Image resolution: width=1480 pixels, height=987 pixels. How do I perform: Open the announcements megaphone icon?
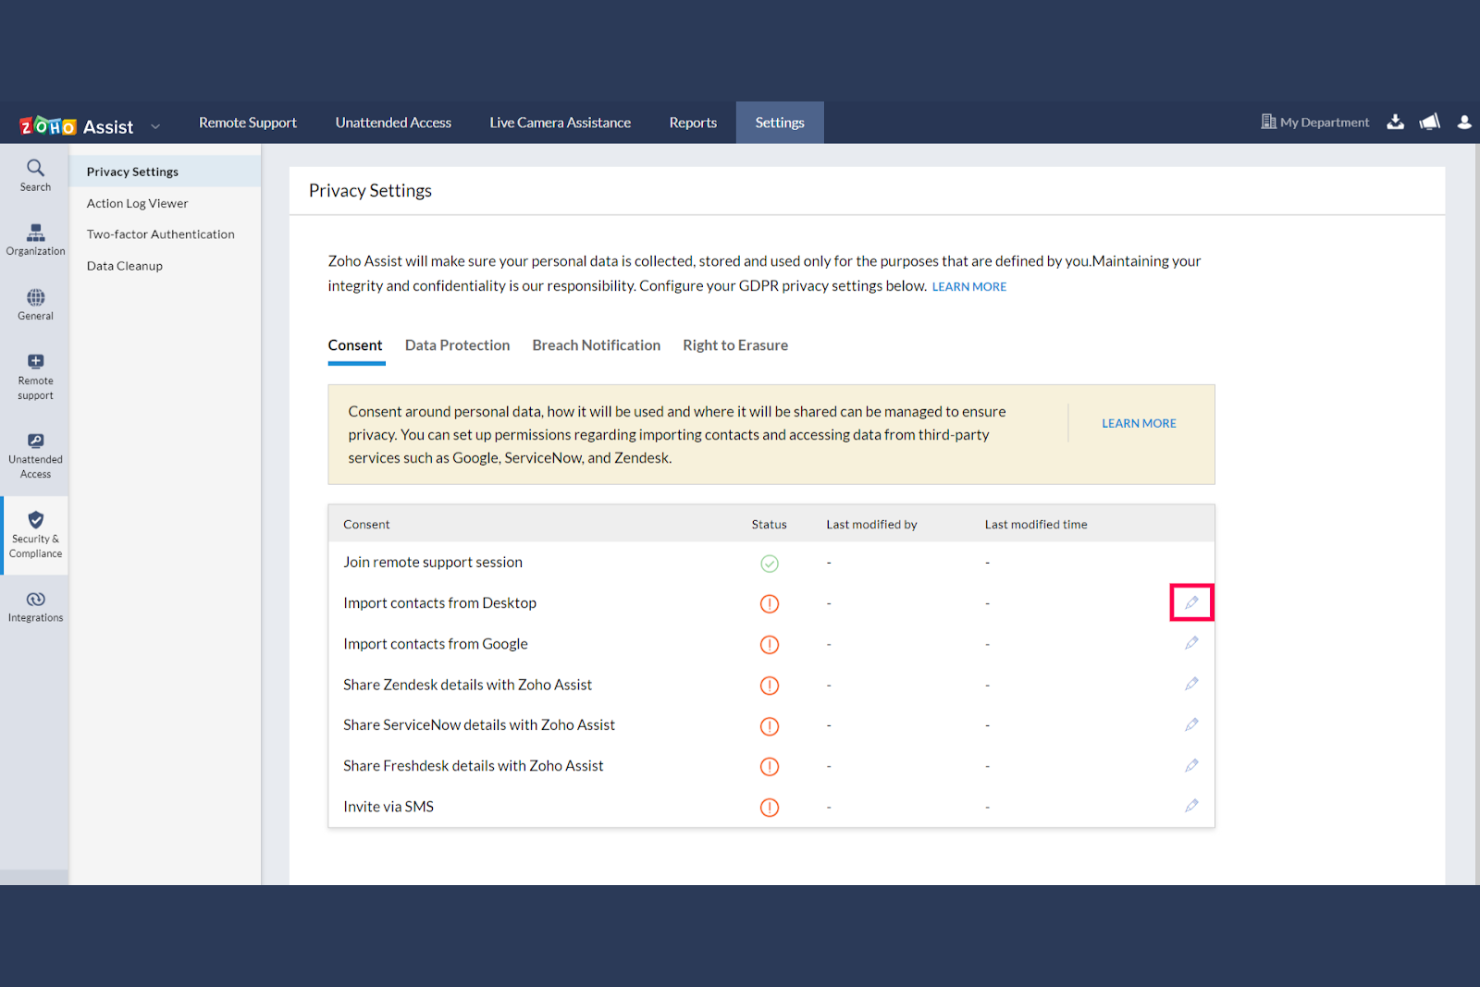tap(1429, 121)
